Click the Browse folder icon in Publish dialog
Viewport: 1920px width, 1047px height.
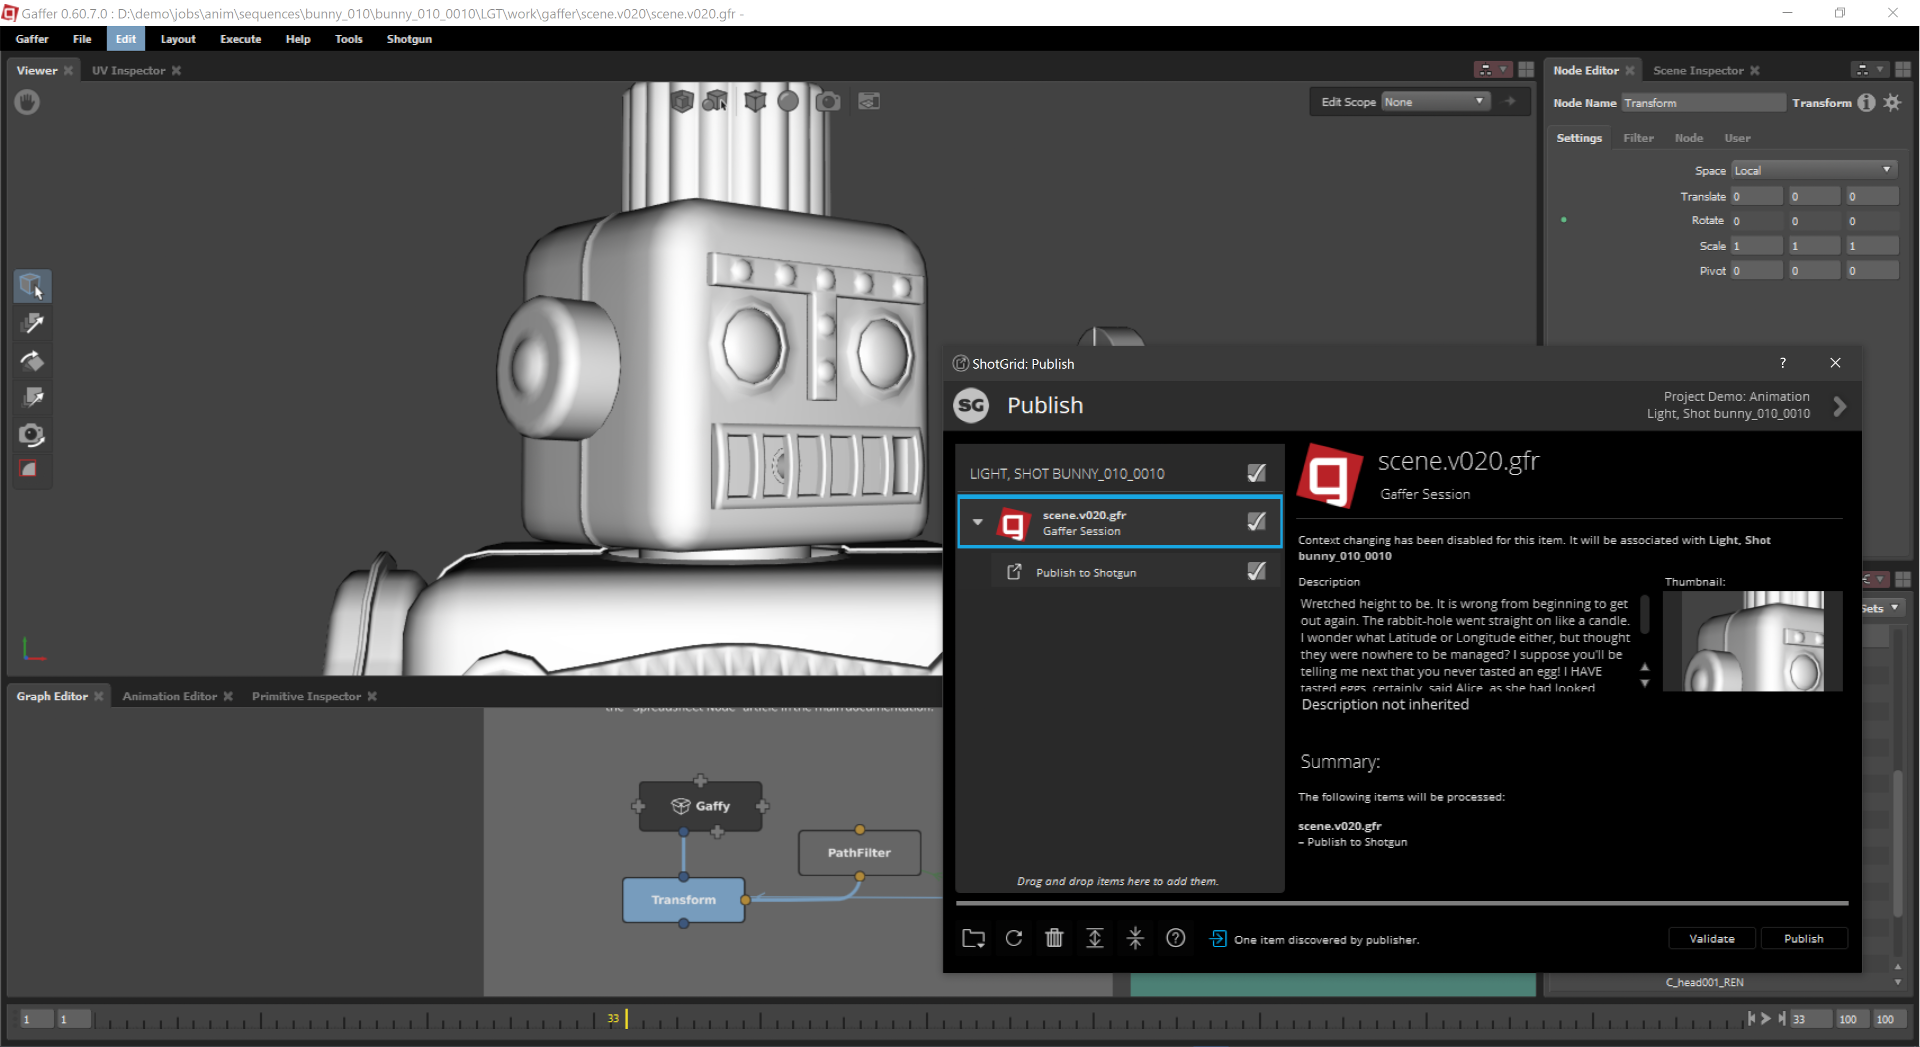973,938
